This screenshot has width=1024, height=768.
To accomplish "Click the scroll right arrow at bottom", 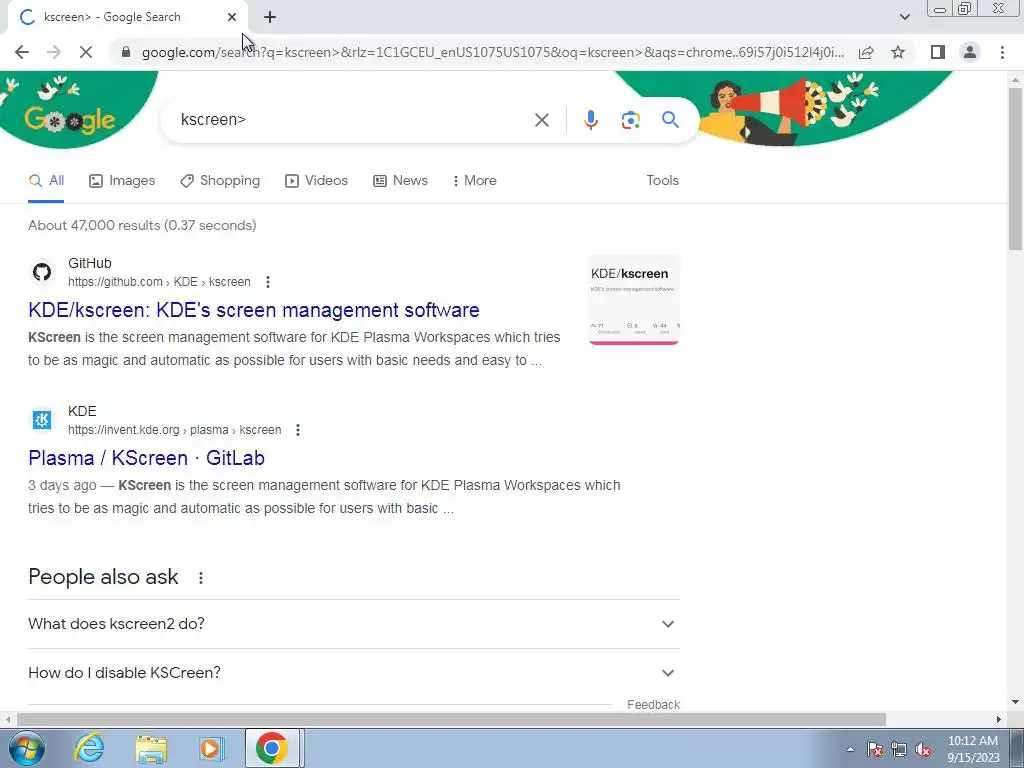I will coord(999,720).
